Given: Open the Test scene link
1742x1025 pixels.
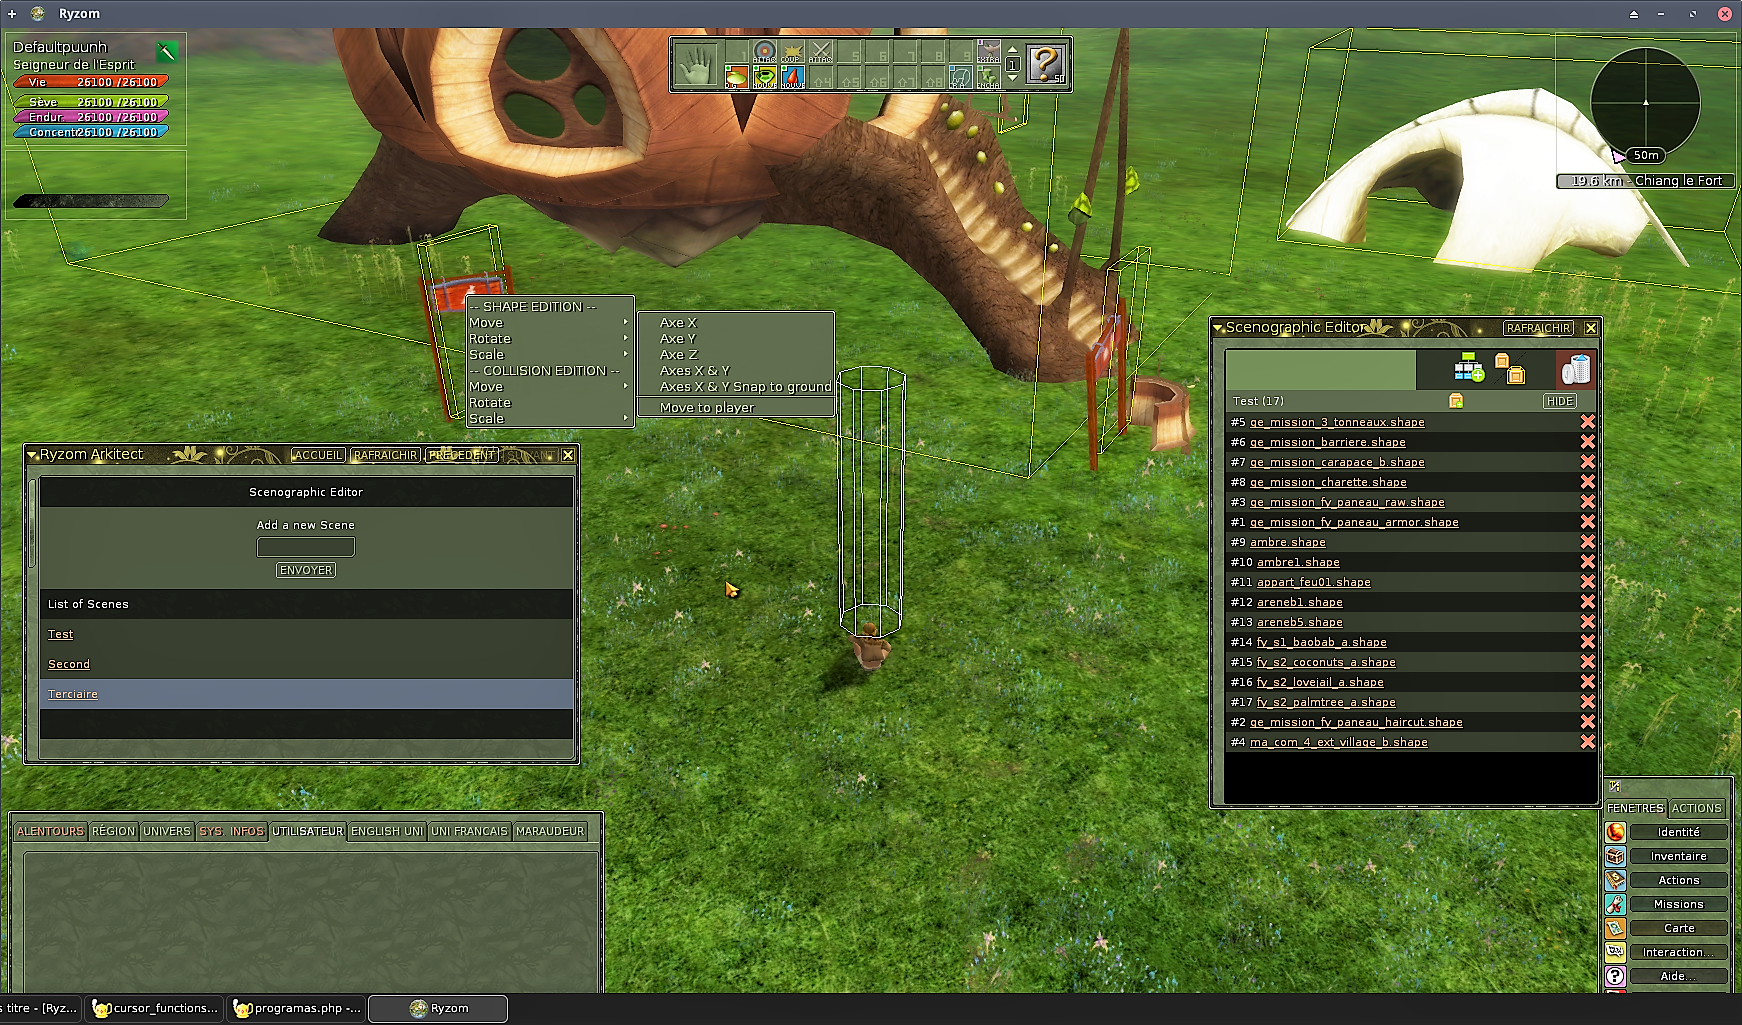Looking at the screenshot, I should 60,634.
